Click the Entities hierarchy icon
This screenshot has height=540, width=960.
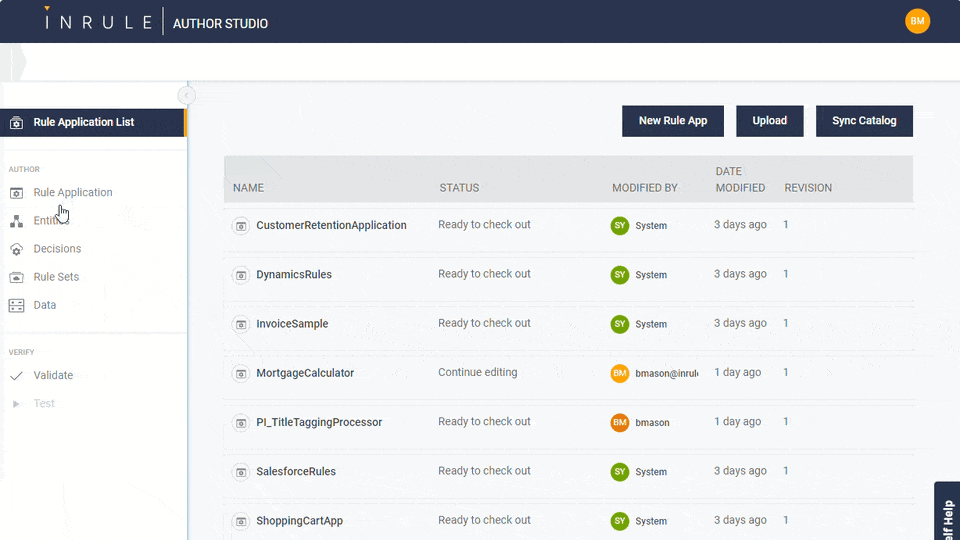(x=17, y=221)
